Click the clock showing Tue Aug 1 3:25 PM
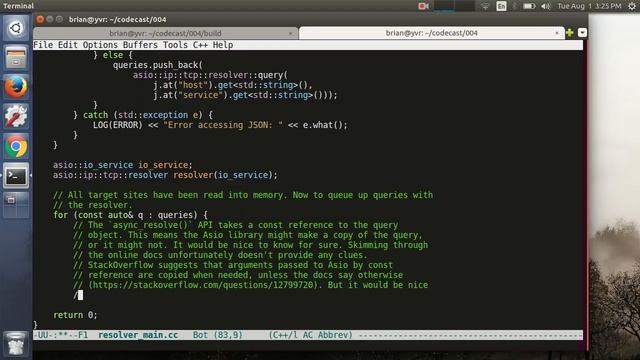Screen dimensions: 640x360 pos(589,6)
